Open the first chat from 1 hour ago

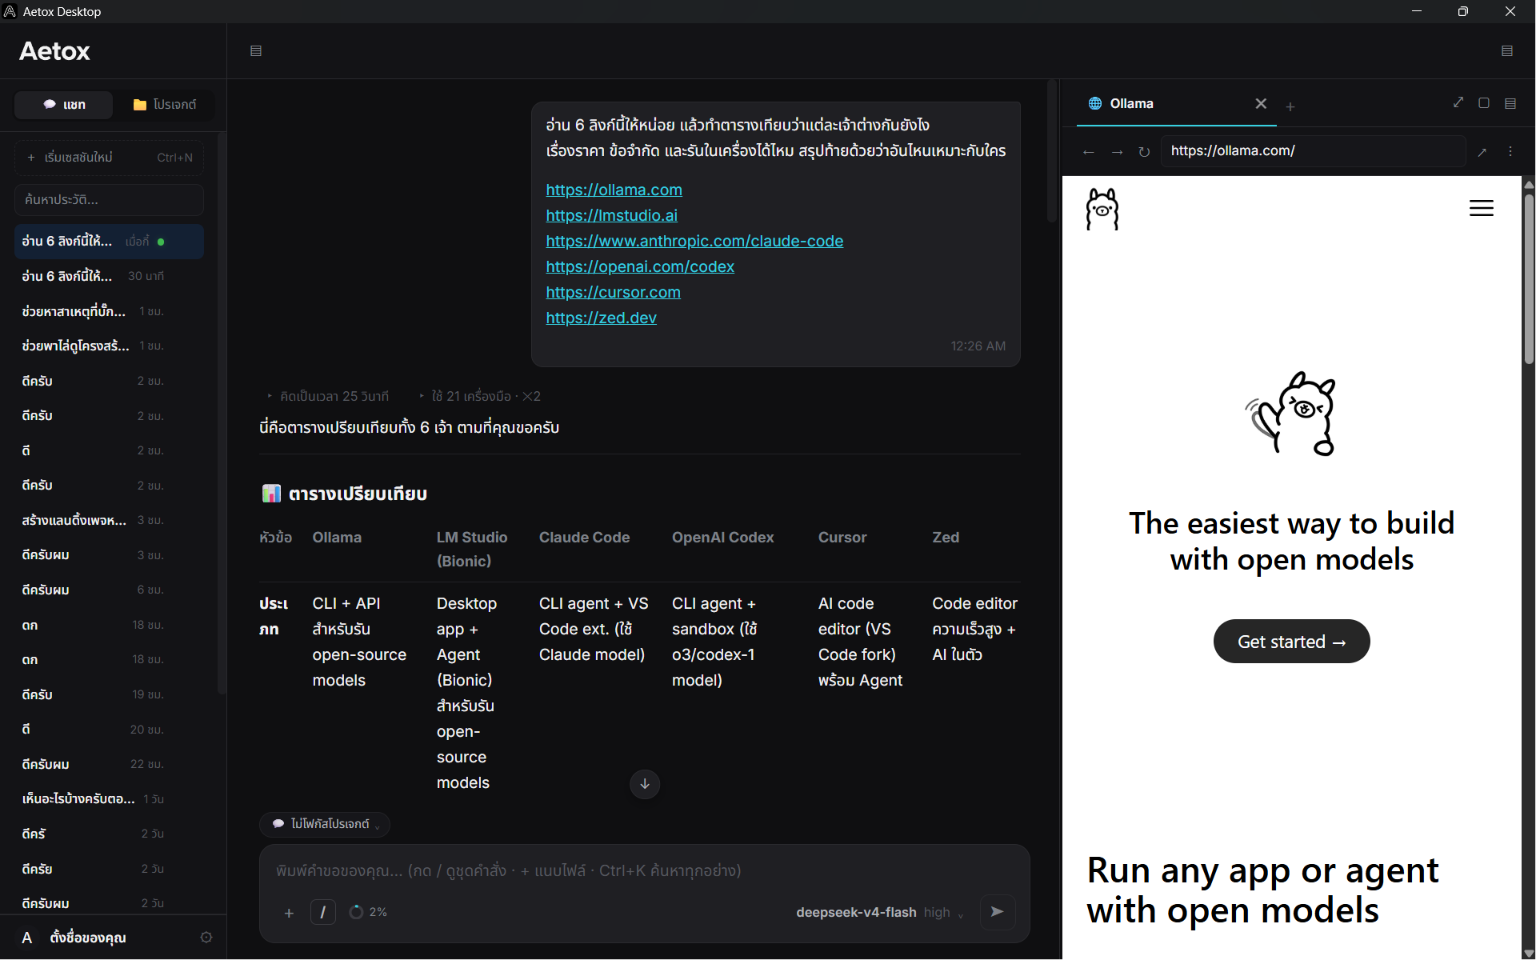109,311
